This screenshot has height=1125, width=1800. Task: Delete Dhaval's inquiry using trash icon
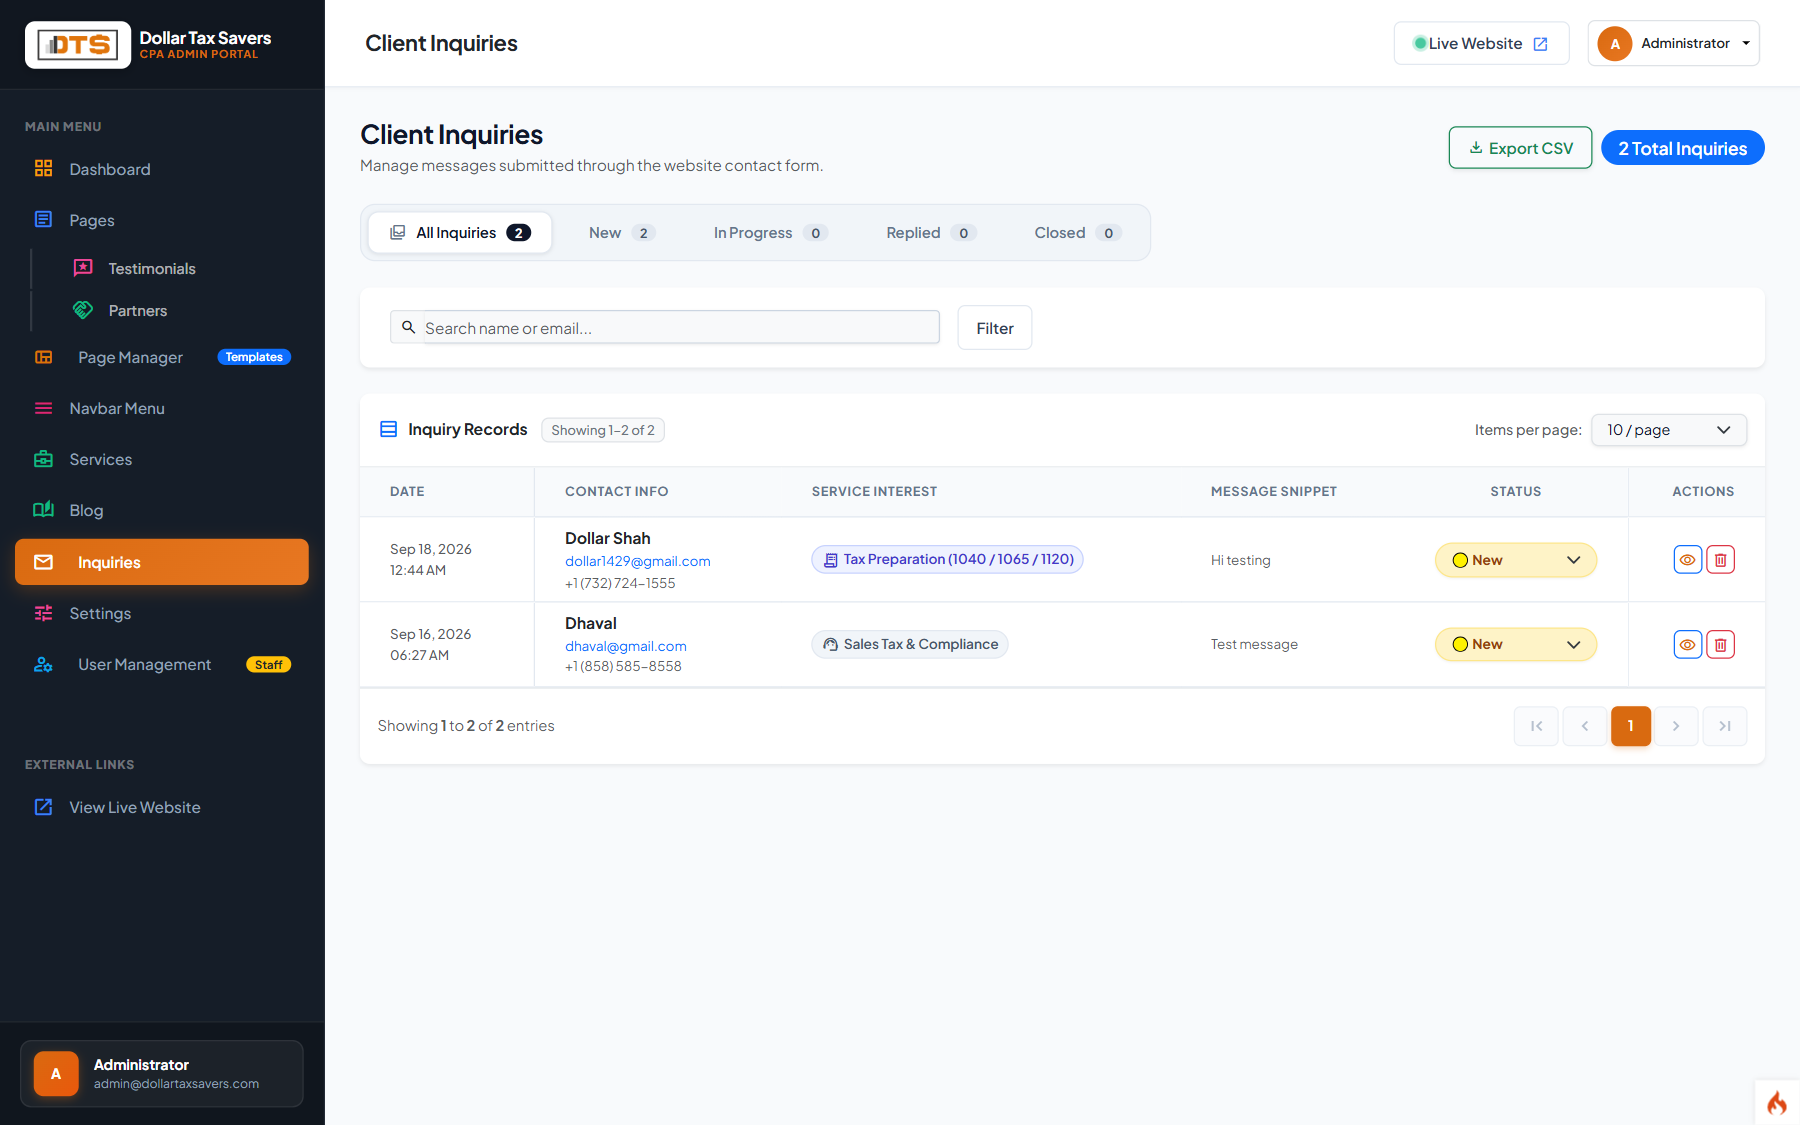click(x=1720, y=645)
